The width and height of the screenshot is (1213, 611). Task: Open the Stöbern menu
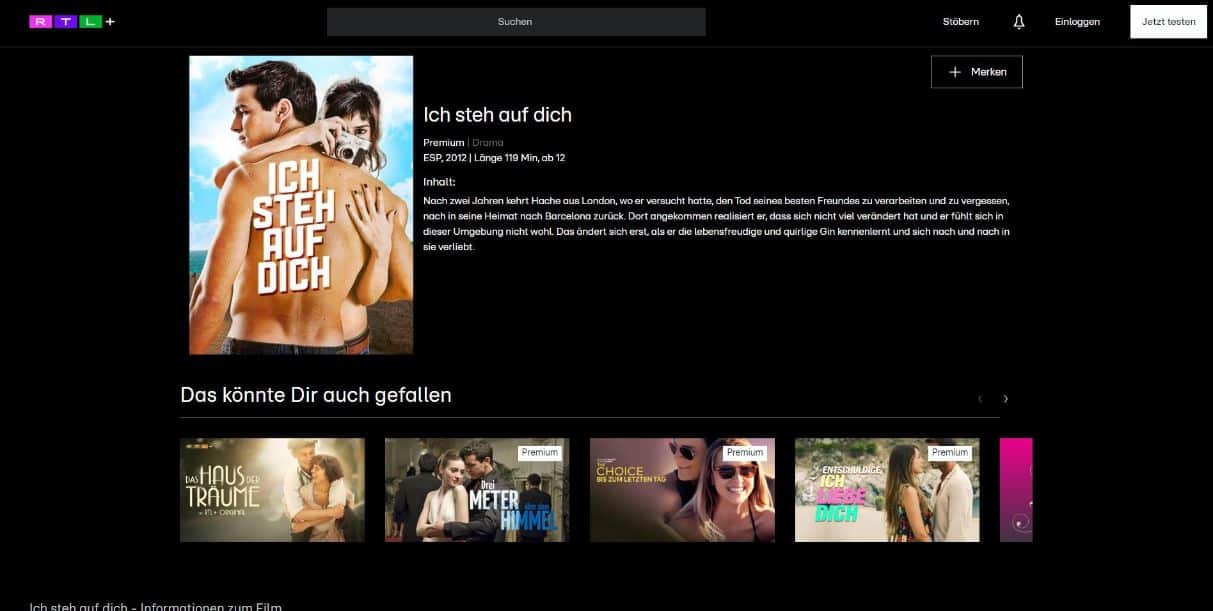coord(961,22)
